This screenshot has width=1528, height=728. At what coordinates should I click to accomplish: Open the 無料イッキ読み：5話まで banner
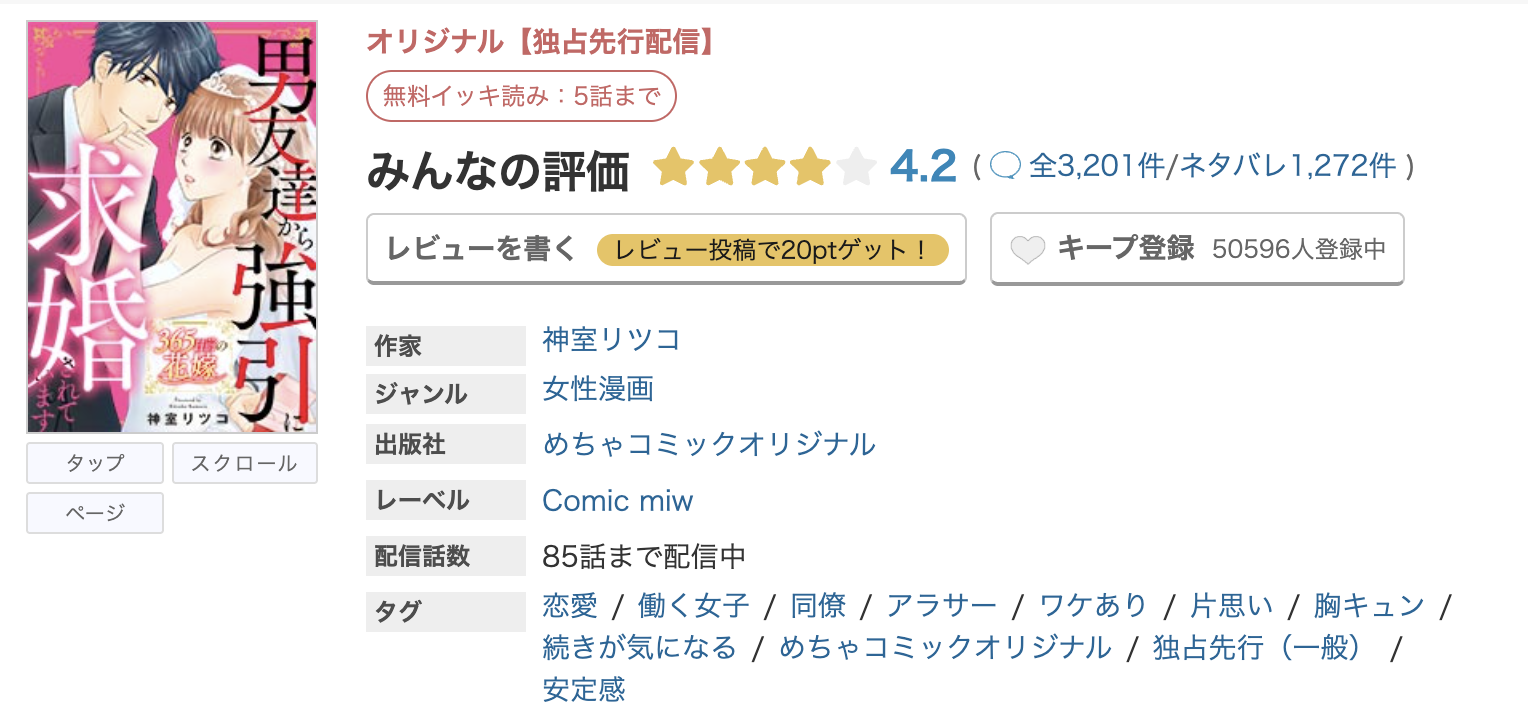[x=521, y=96]
